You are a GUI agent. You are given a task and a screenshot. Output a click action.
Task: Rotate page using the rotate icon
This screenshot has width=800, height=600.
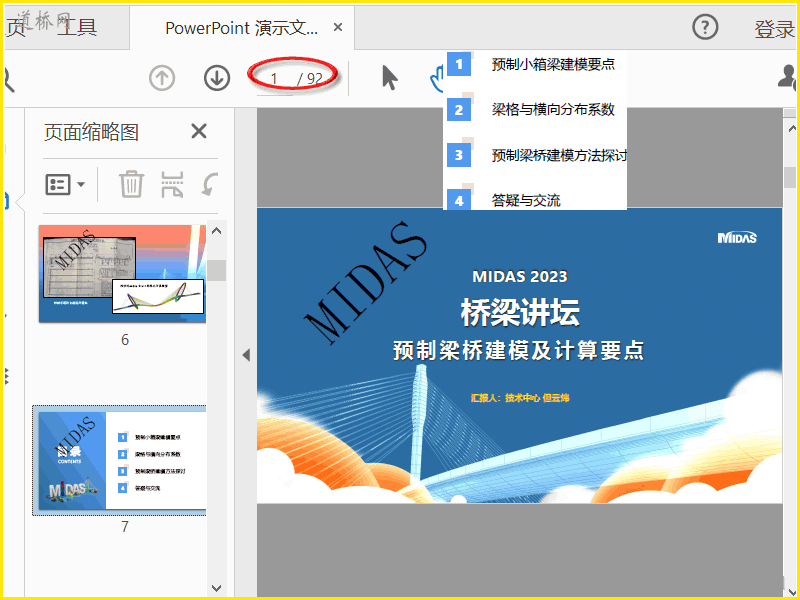pos(210,184)
